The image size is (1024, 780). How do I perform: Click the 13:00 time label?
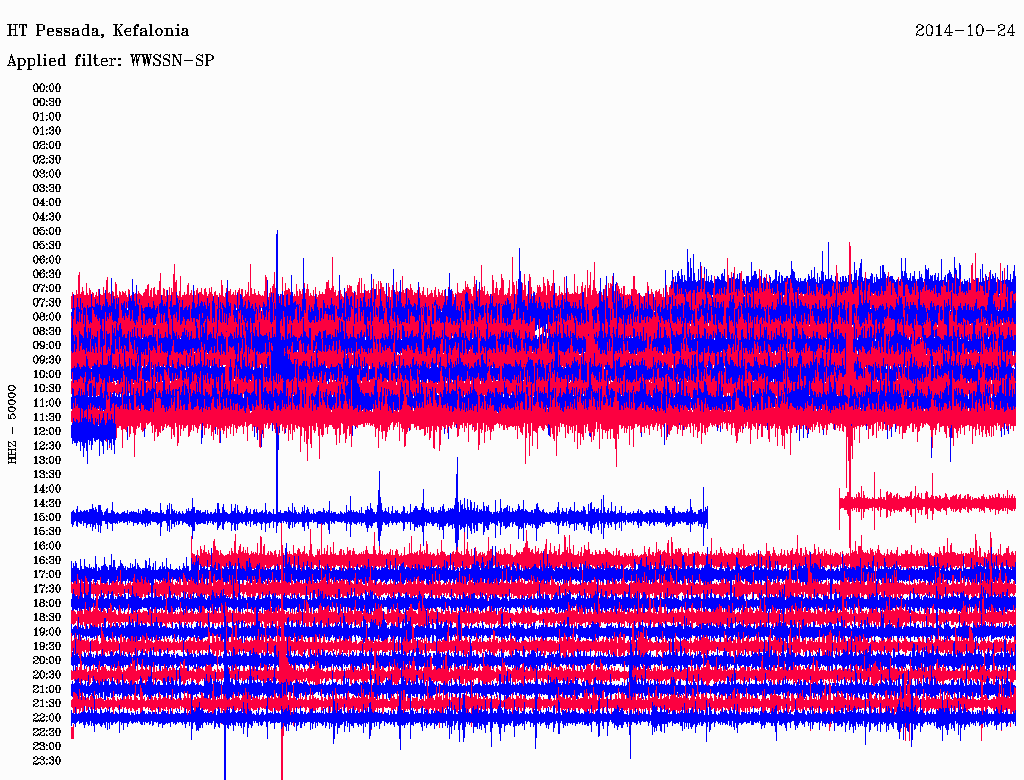(47, 460)
